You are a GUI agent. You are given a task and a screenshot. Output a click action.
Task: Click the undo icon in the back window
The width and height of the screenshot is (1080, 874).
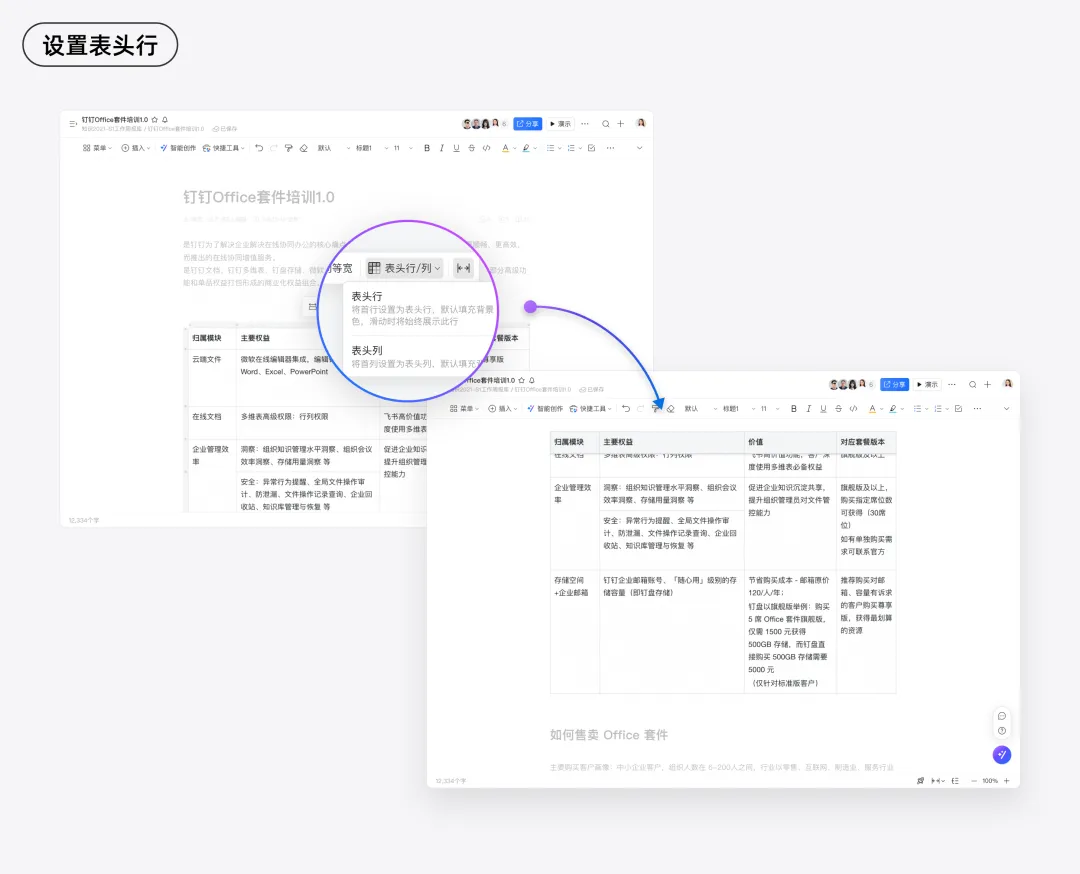point(259,148)
